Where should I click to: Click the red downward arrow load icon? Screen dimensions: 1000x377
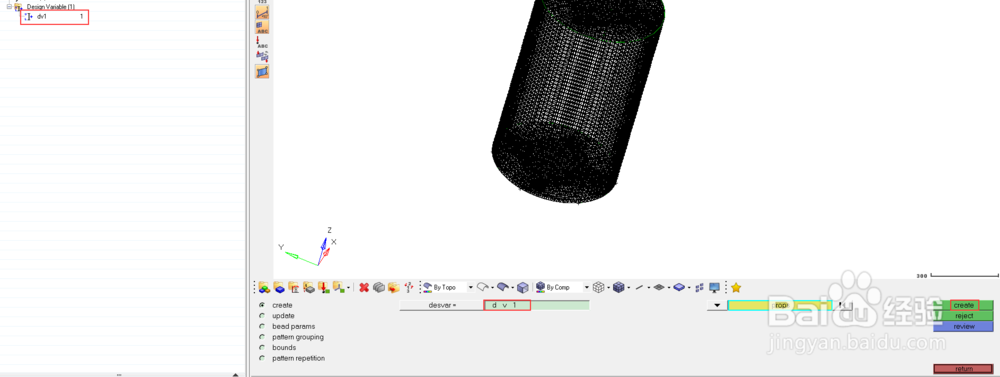(x=323, y=288)
